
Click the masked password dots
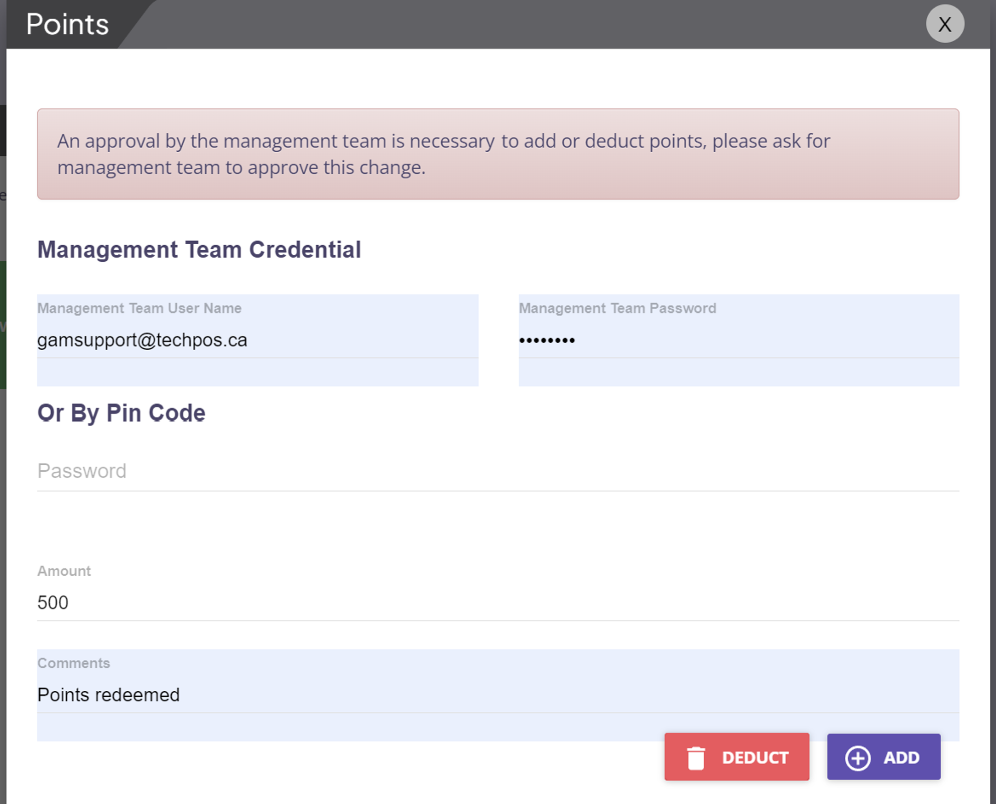click(x=547, y=340)
